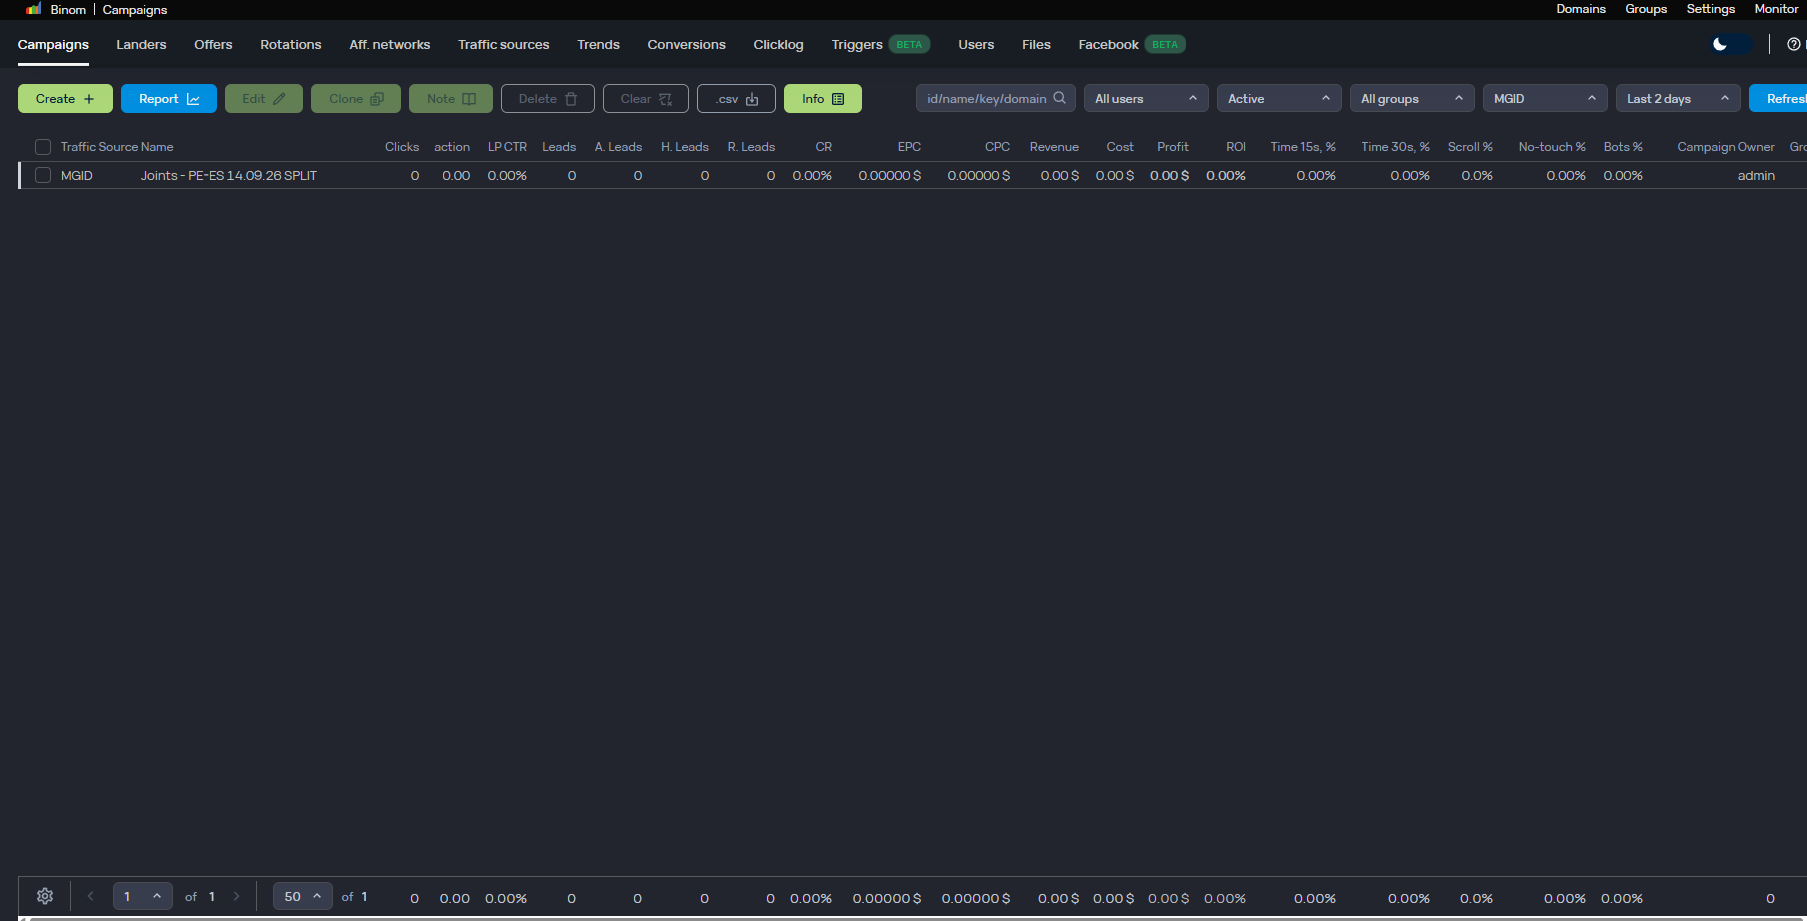The height and width of the screenshot is (921, 1807).
Task: Open the Conversions tab
Action: [x=687, y=45]
